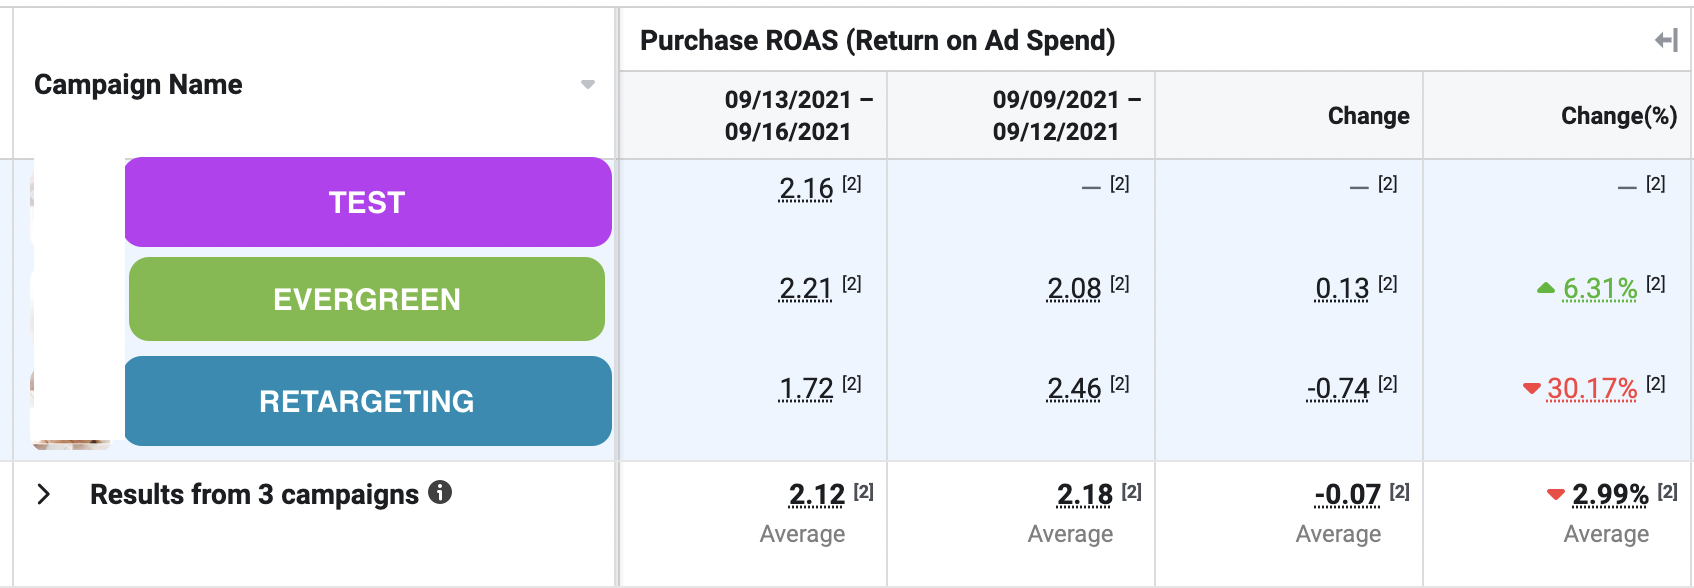Click the 2.46 RETARGETING previous-period value
The image size is (1694, 588).
1073,388
